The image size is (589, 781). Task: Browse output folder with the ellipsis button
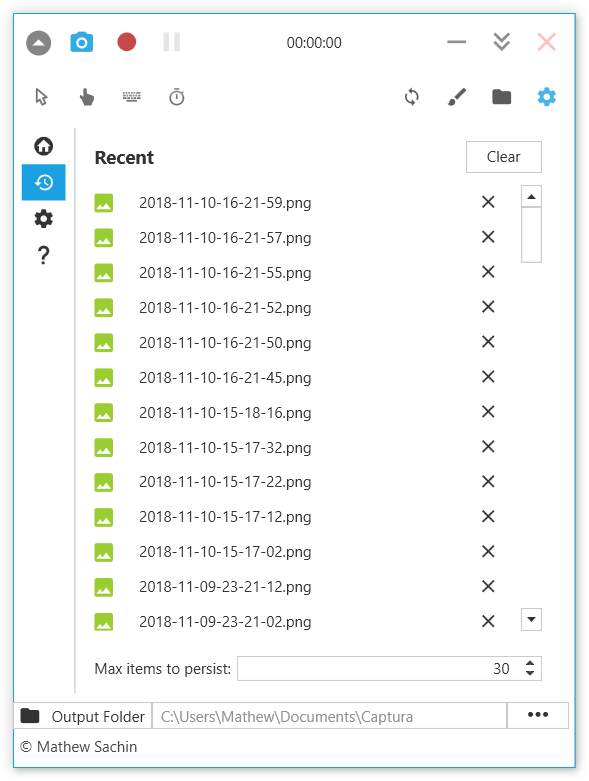tap(538, 715)
